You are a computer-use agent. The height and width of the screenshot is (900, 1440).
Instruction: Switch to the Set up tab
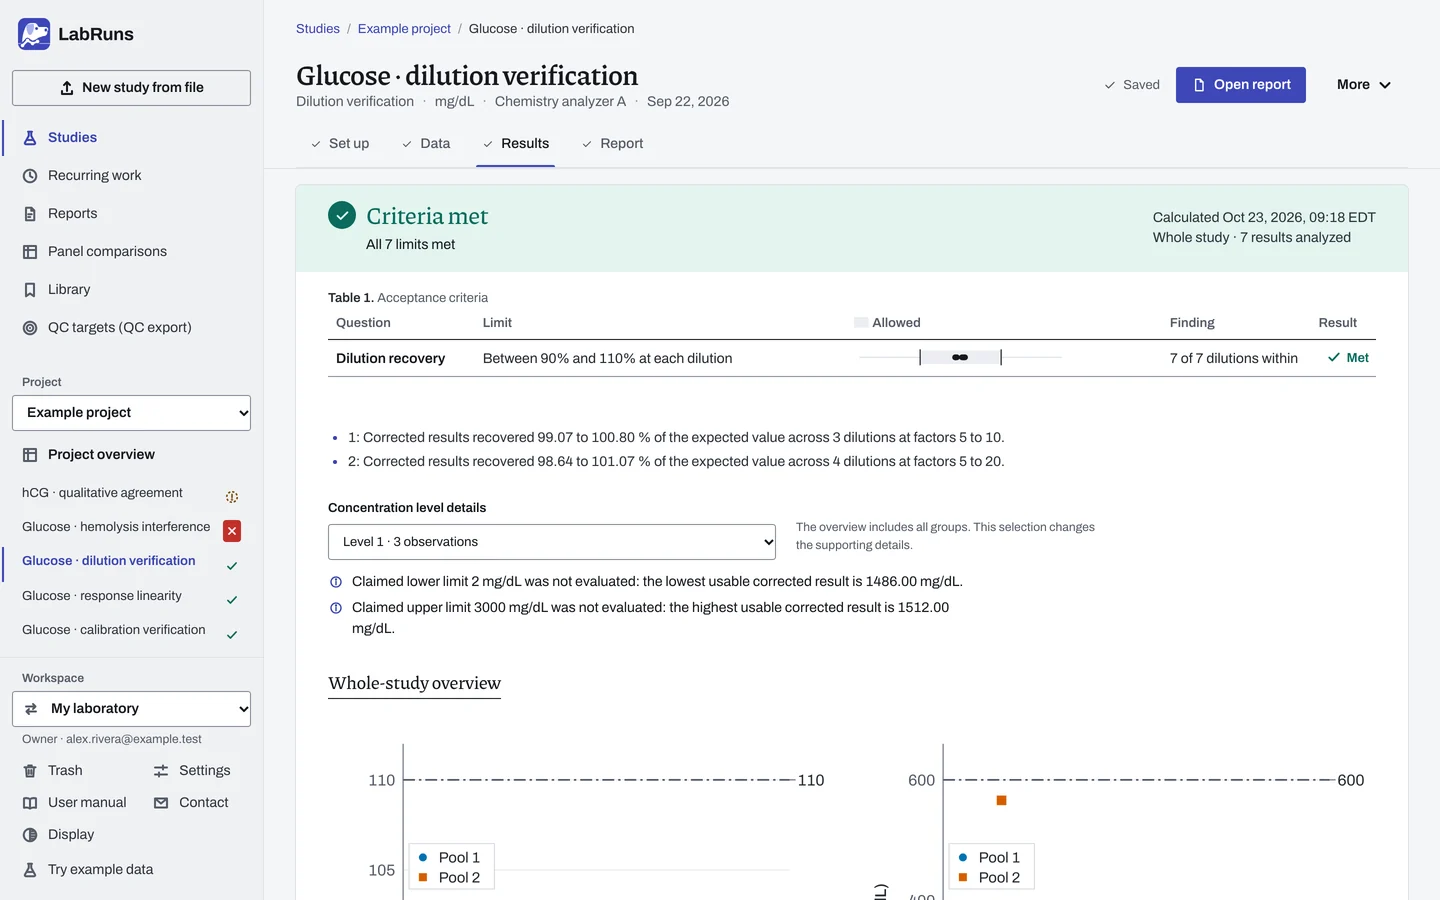pos(340,144)
